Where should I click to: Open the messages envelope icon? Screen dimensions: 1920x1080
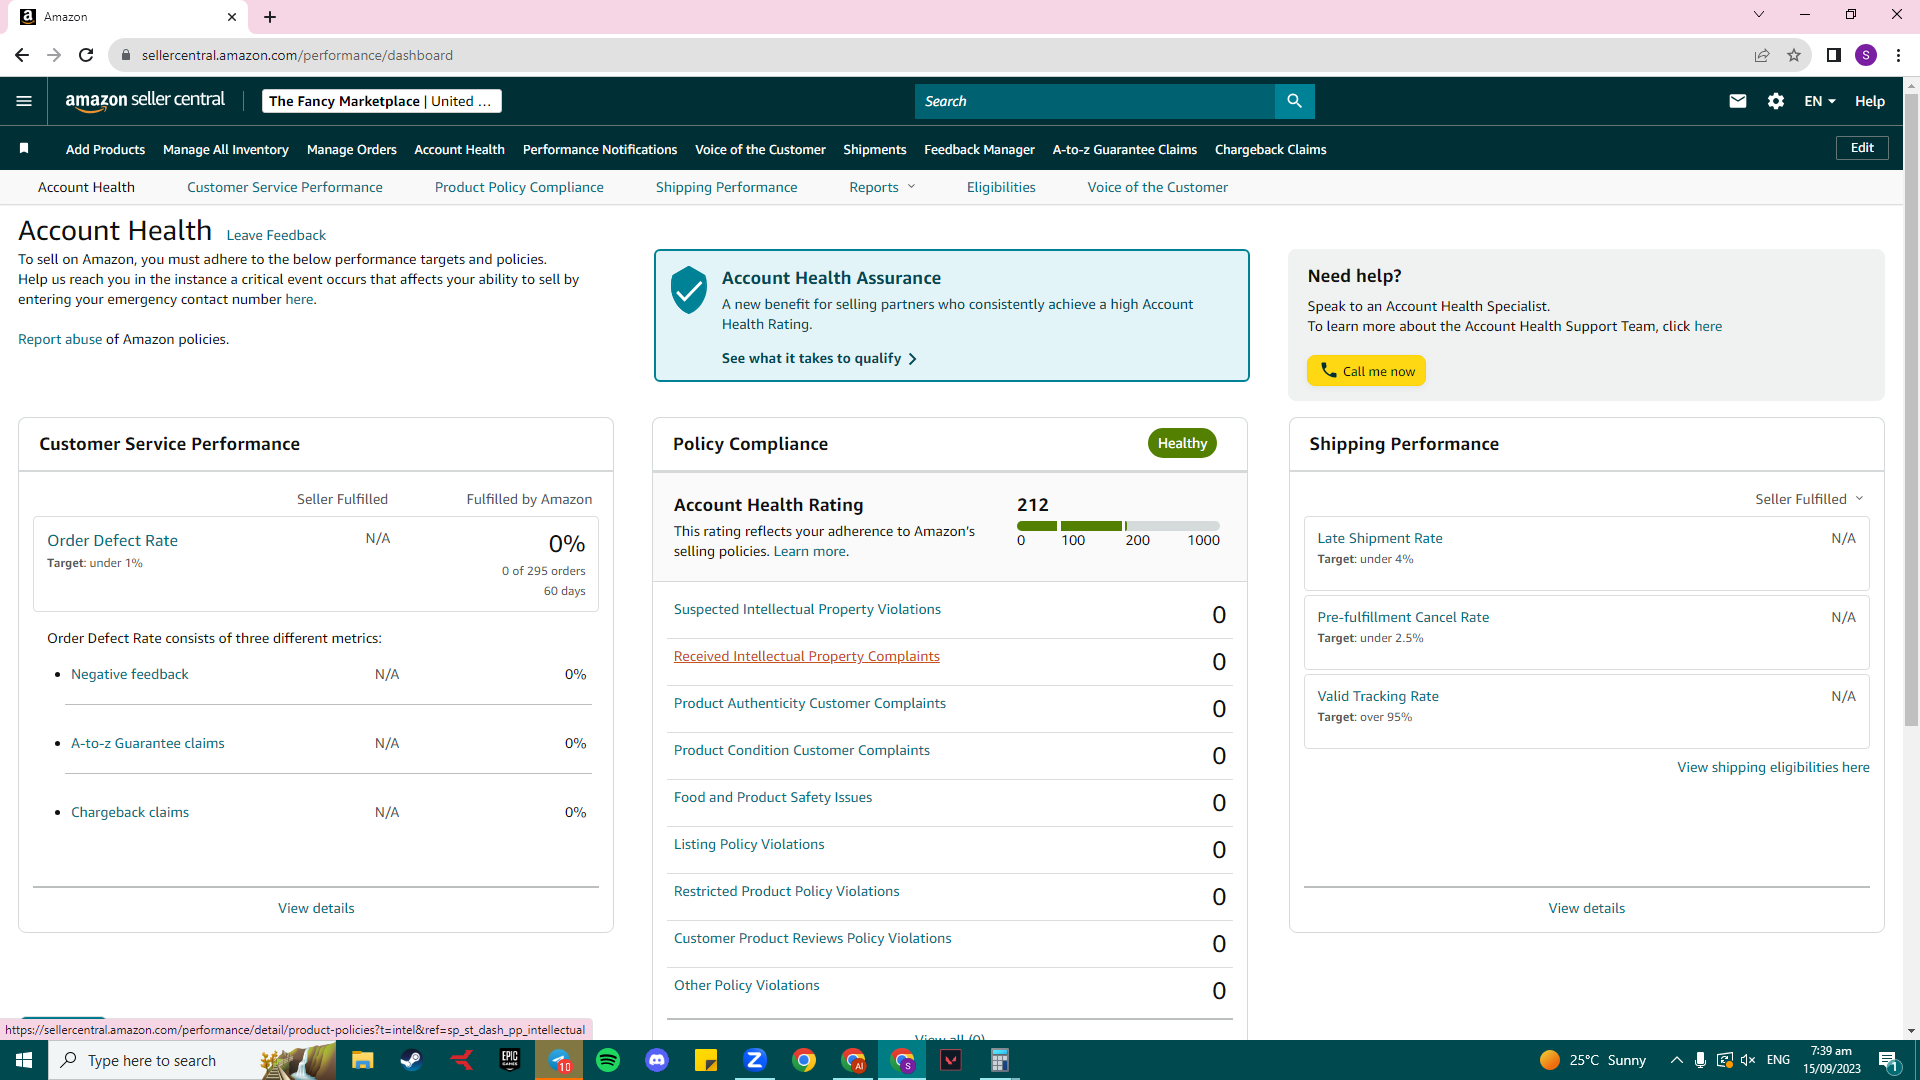1738,101
